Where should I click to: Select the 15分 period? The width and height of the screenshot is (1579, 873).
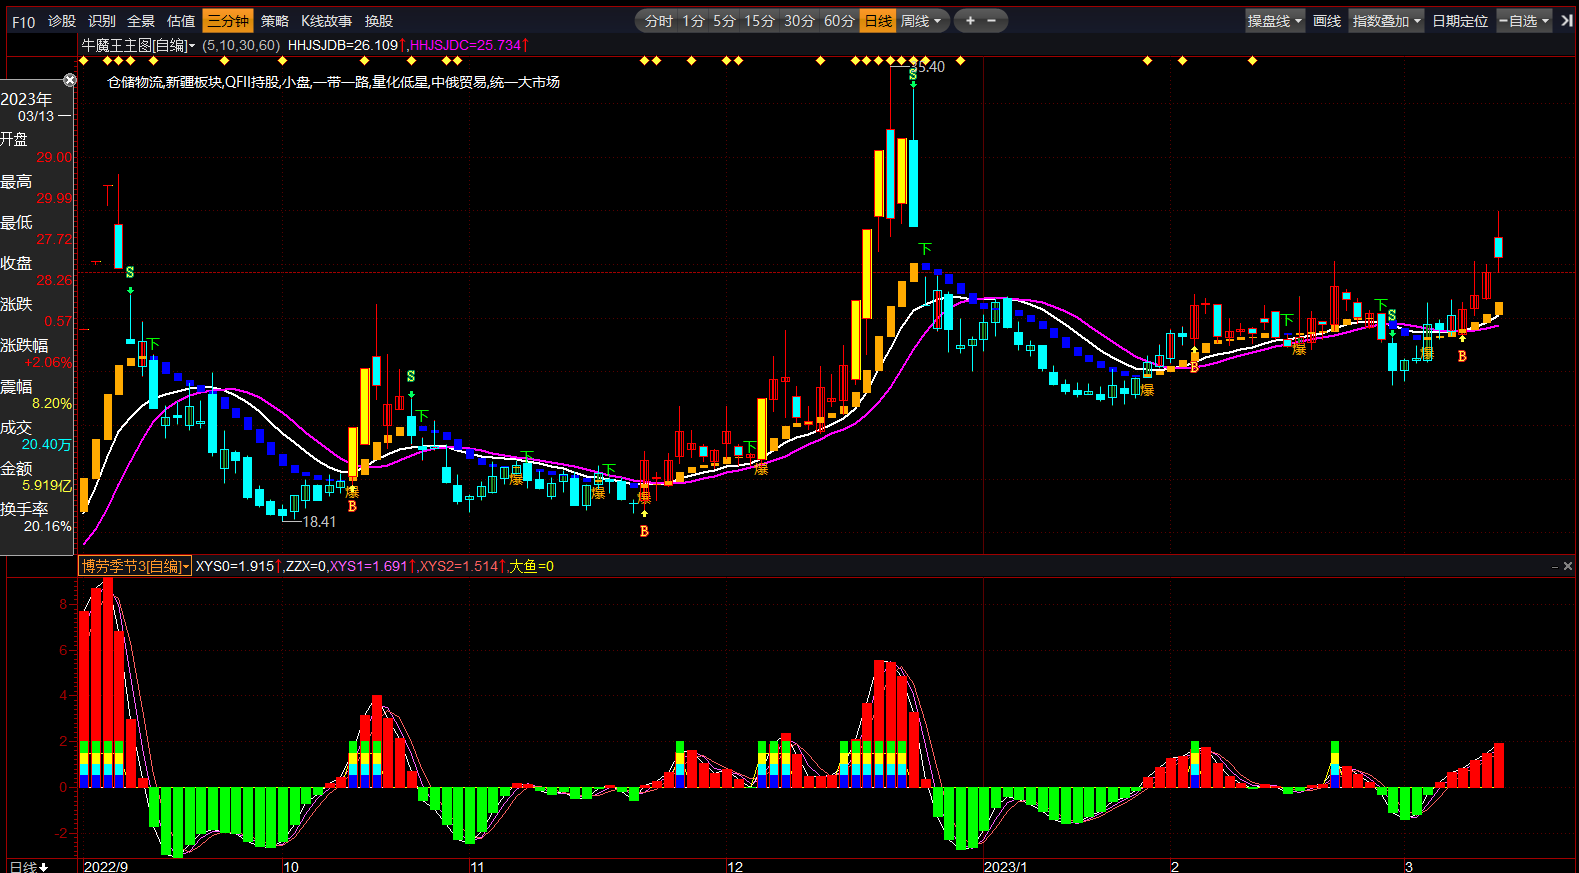[x=759, y=21]
